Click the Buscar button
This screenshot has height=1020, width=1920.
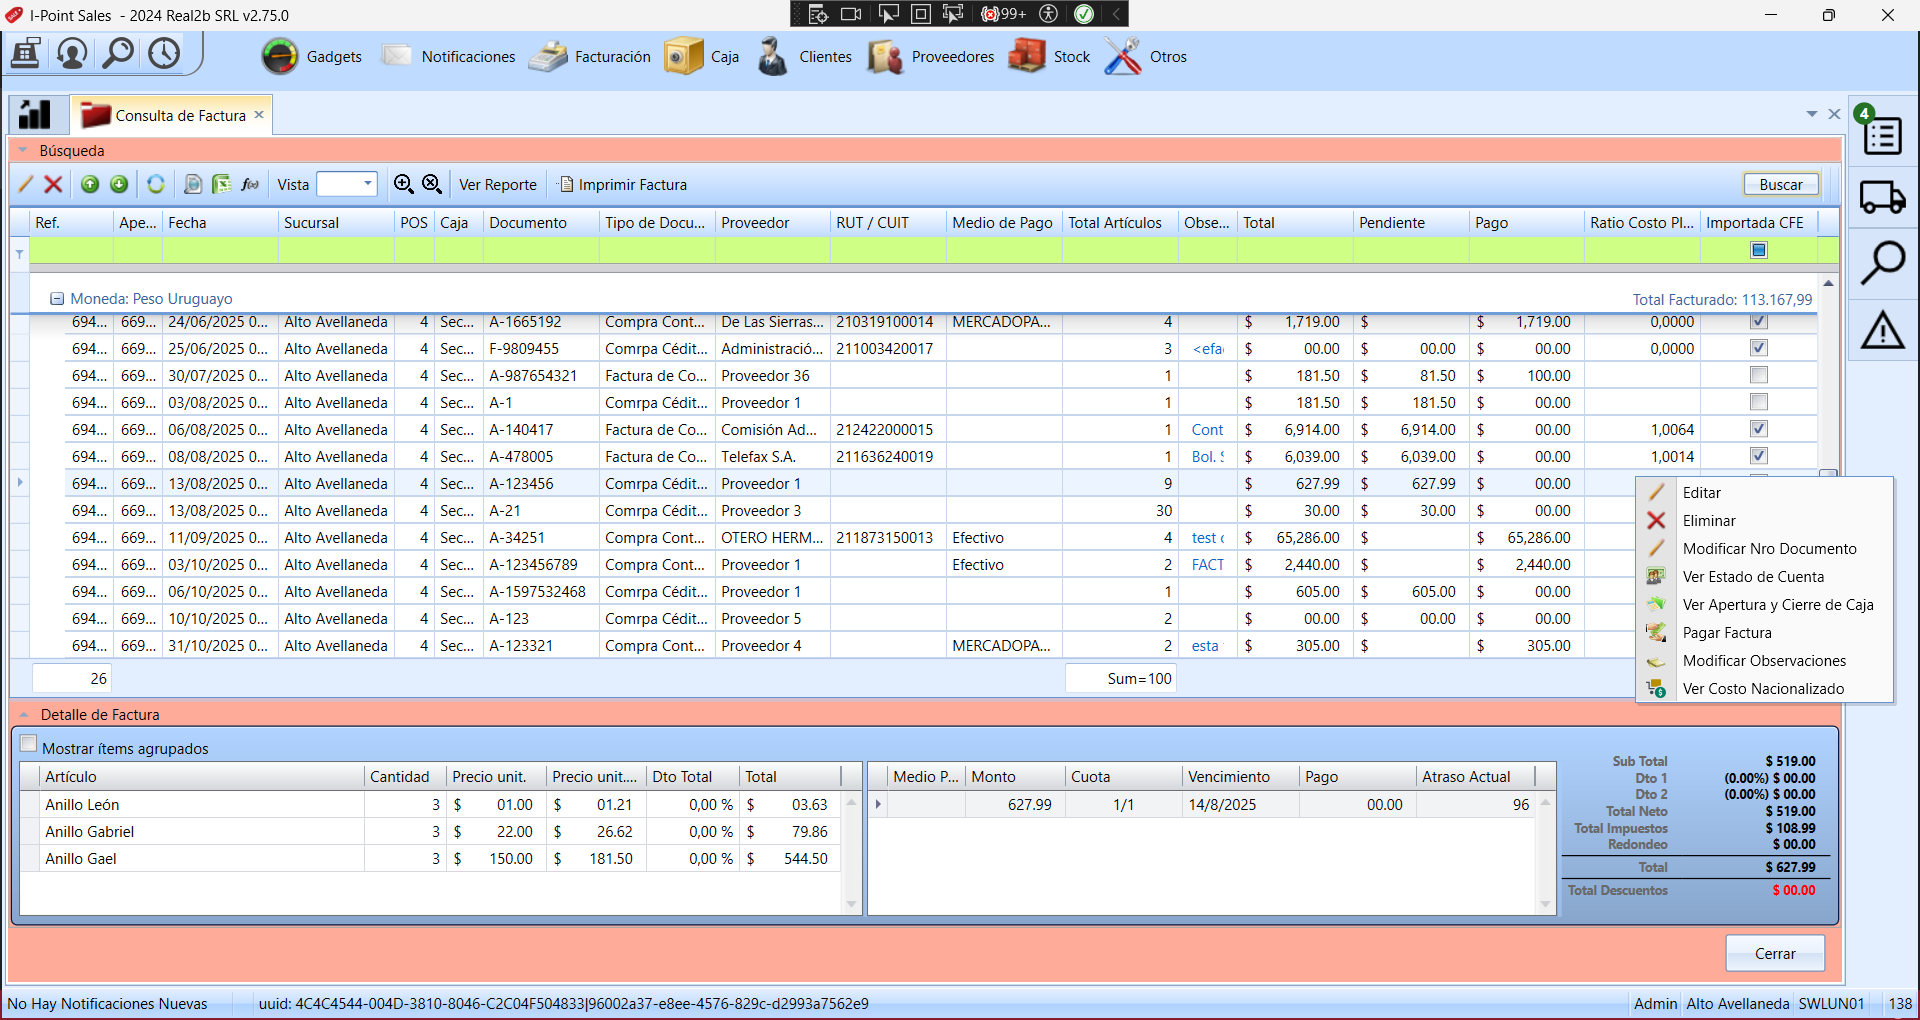pyautogui.click(x=1781, y=185)
